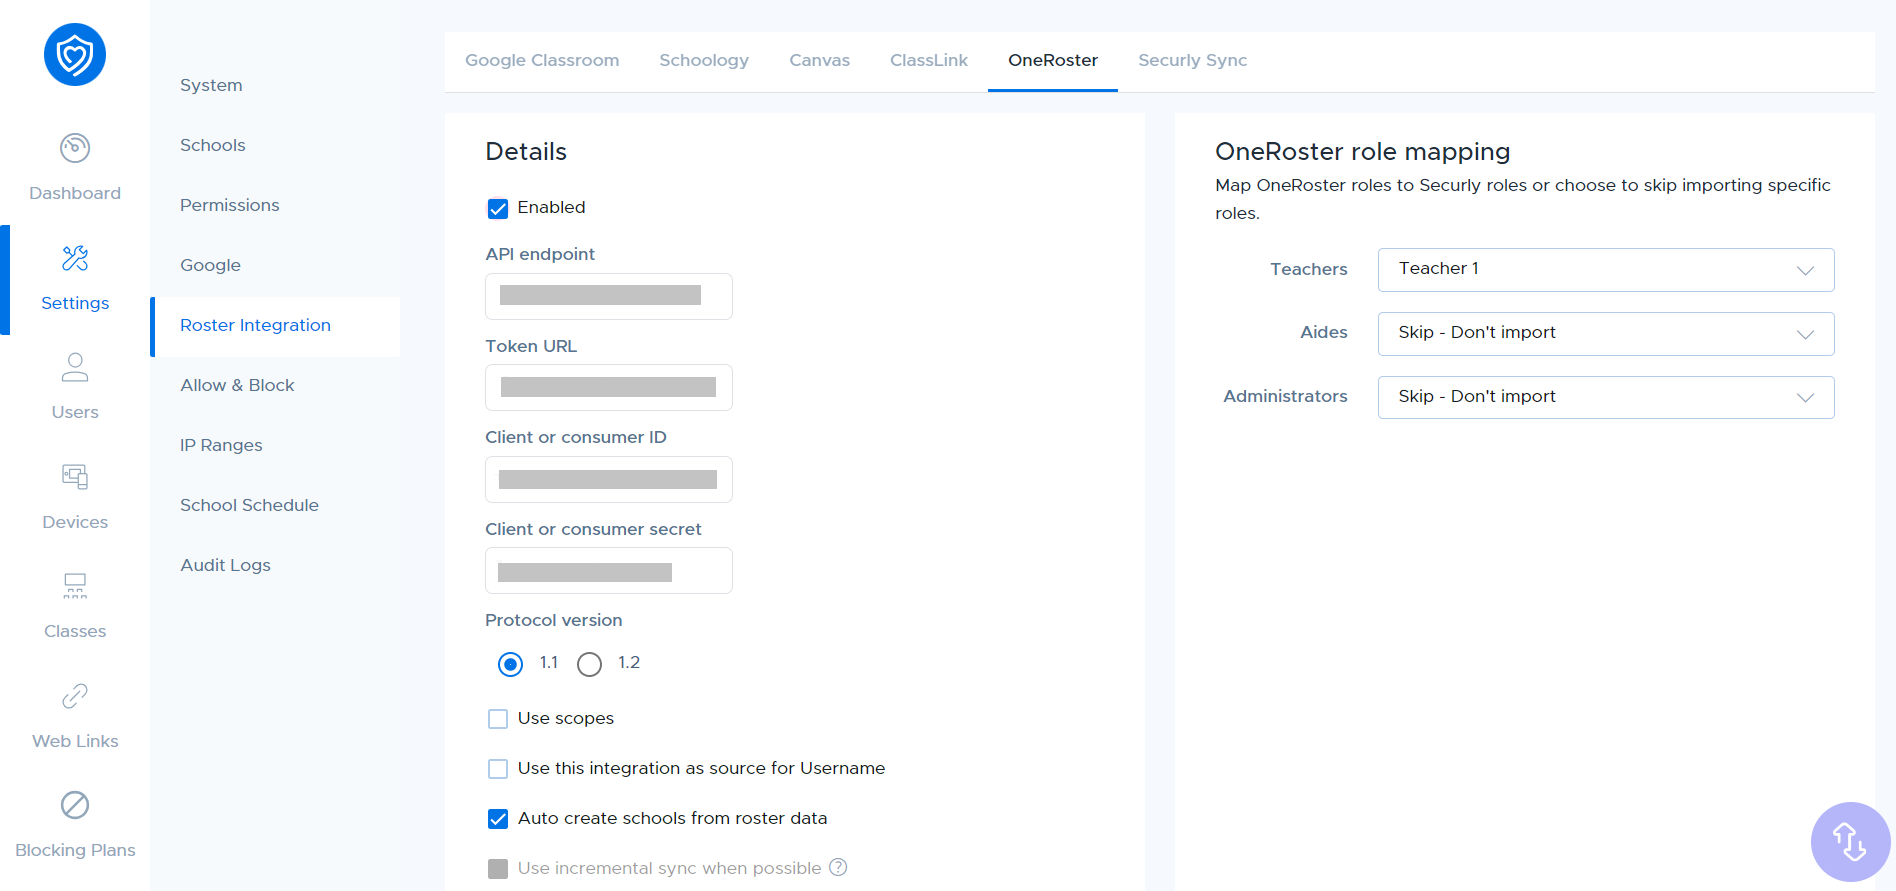This screenshot has height=891, width=1896.
Task: Toggle the Enabled checkbox
Action: click(498, 208)
